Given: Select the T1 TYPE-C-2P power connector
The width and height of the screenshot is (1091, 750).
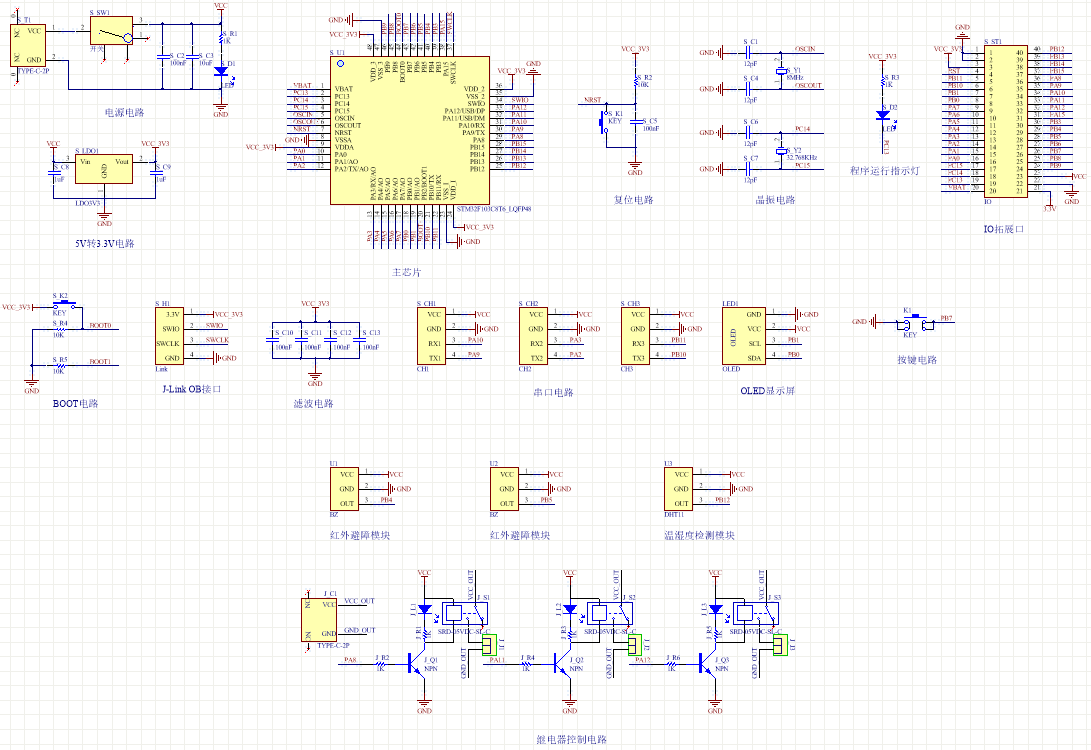Looking at the screenshot, I should click(28, 46).
